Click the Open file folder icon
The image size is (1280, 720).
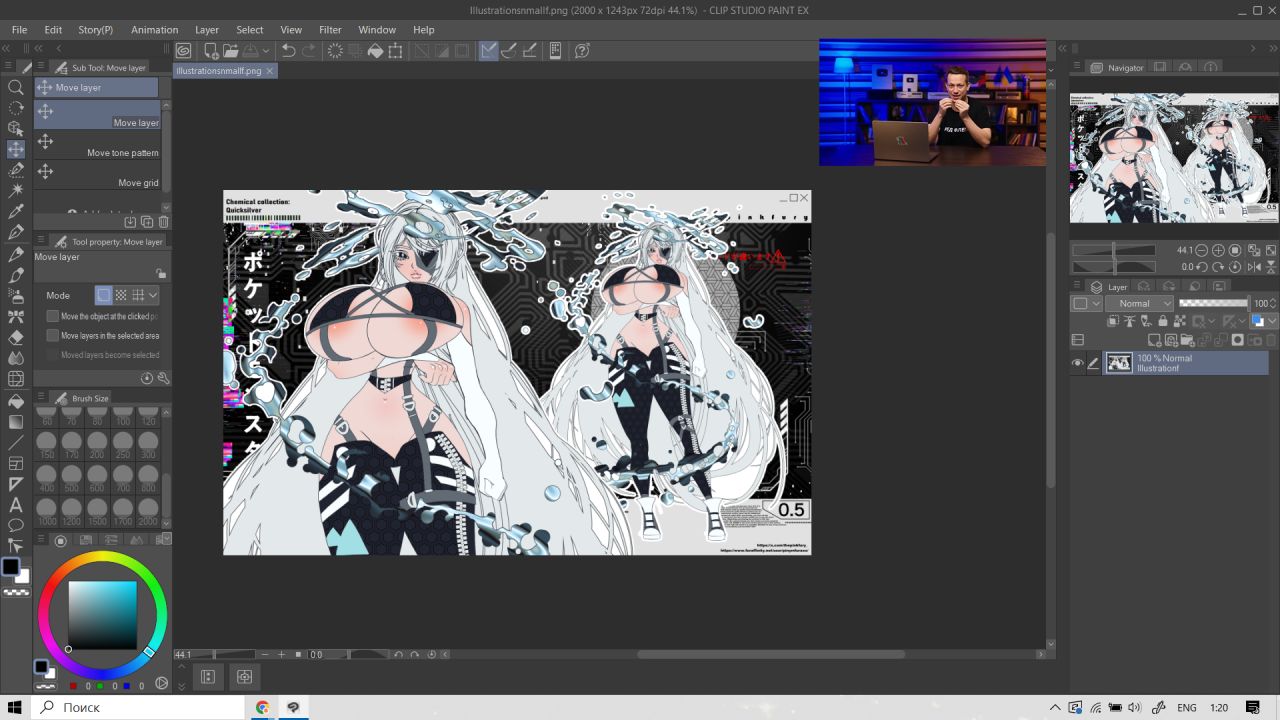230,51
